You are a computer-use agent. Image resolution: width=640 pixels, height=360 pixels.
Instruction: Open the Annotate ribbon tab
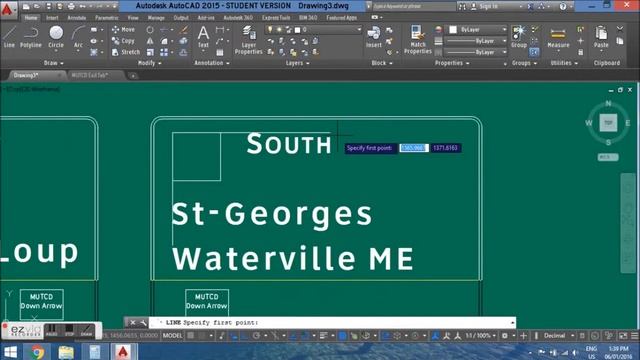(77, 18)
